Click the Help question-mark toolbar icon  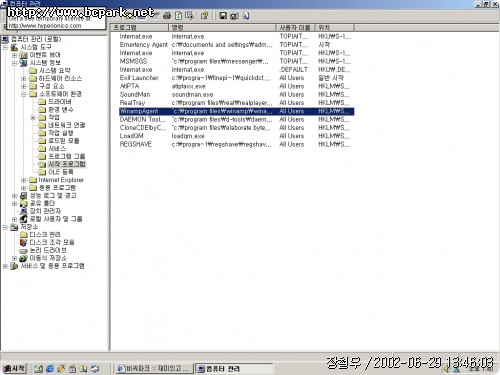pos(204,15)
